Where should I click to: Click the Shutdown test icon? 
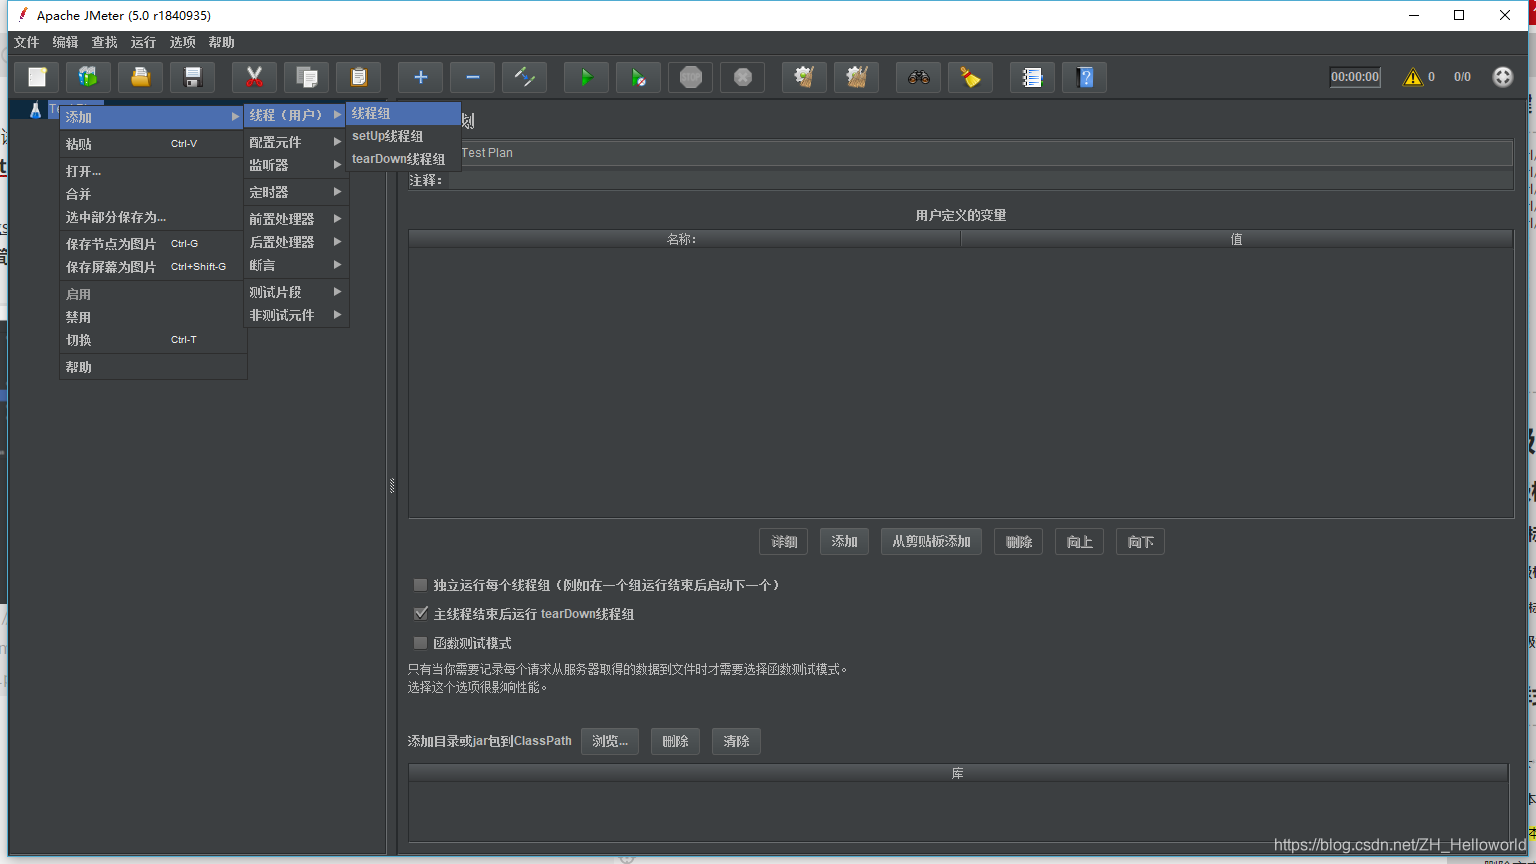[743, 77]
